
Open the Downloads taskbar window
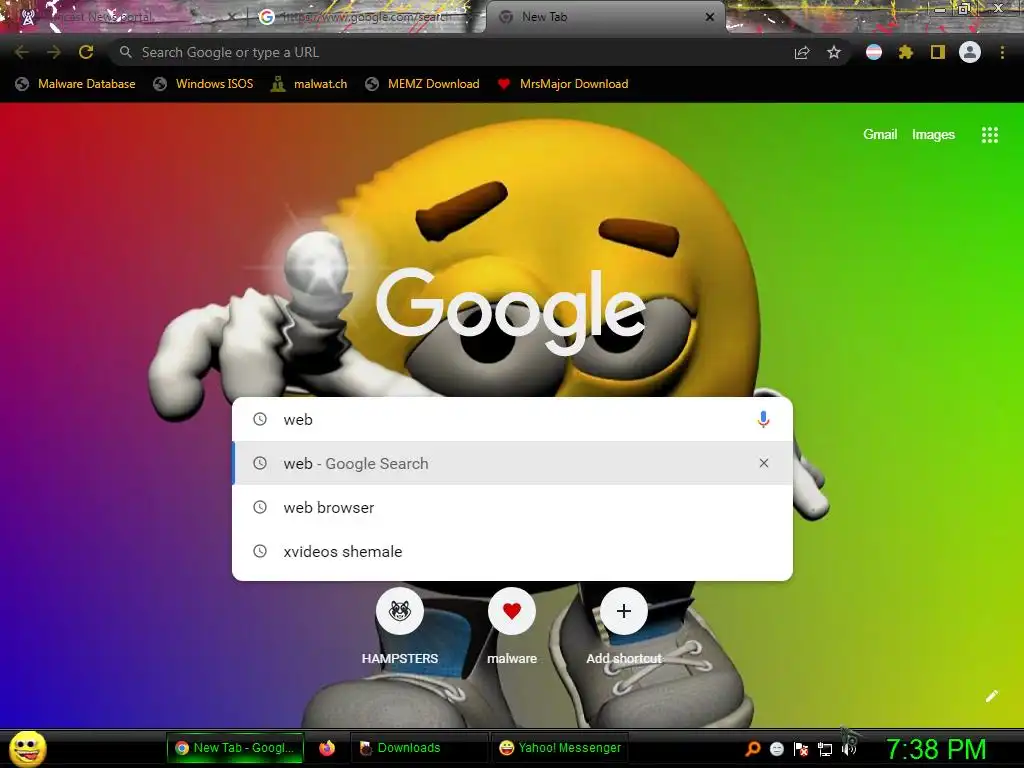419,748
